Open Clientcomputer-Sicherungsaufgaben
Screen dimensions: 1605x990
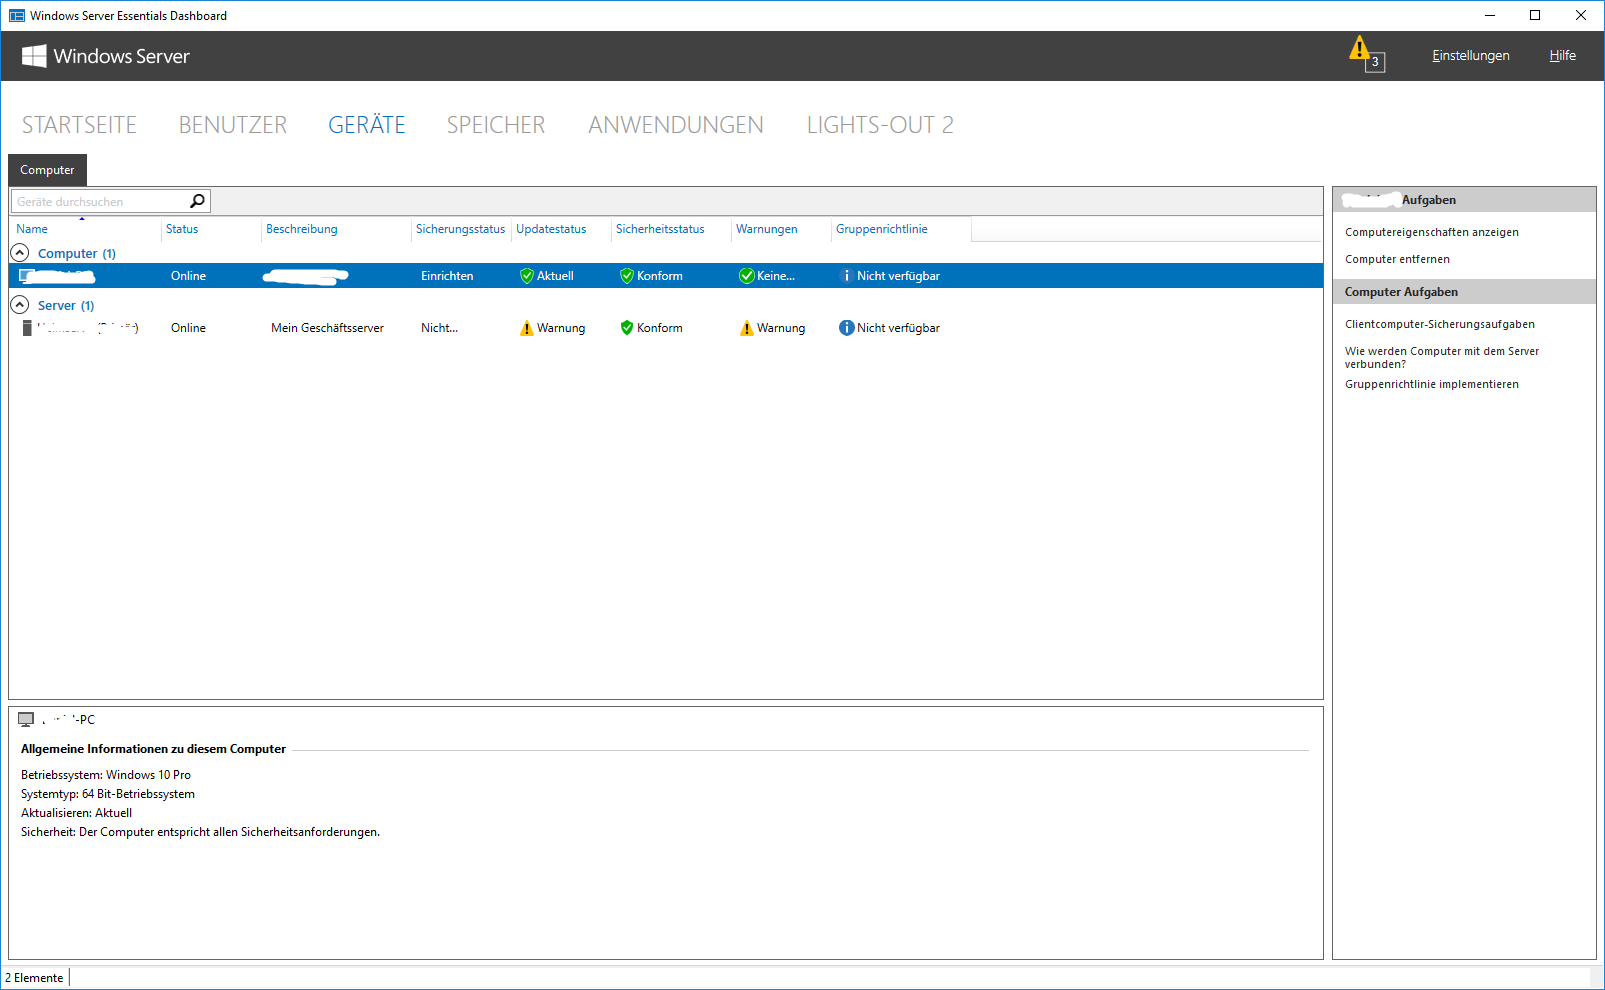tap(1439, 324)
